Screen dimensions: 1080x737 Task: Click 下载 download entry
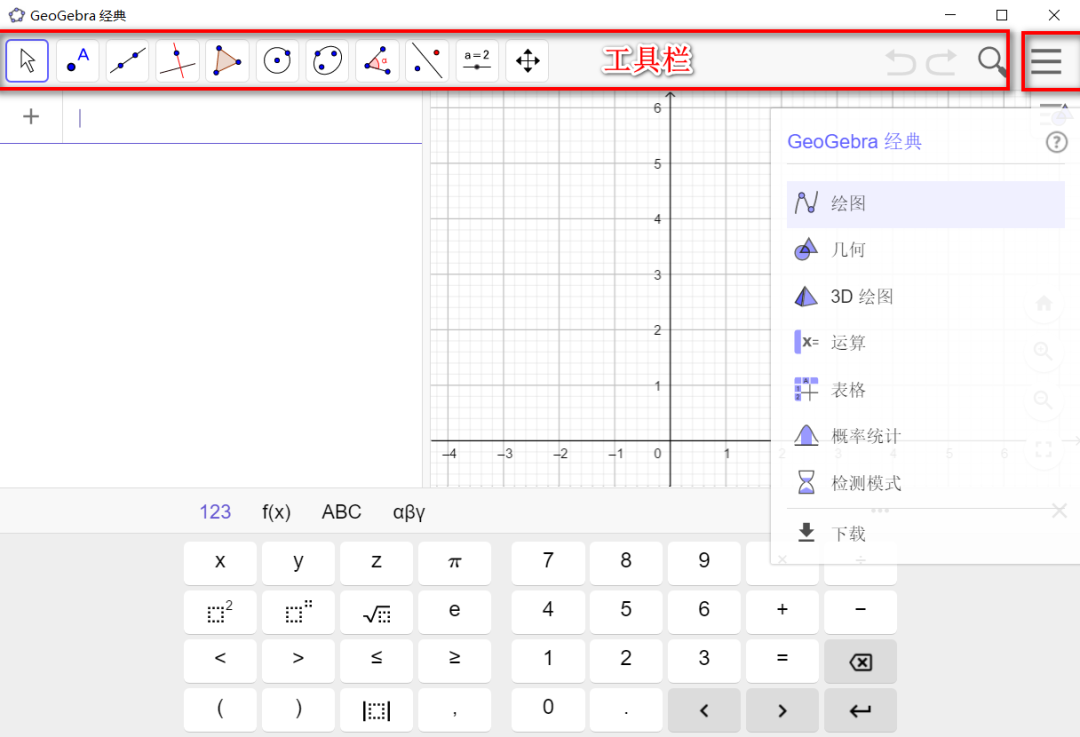(925, 533)
